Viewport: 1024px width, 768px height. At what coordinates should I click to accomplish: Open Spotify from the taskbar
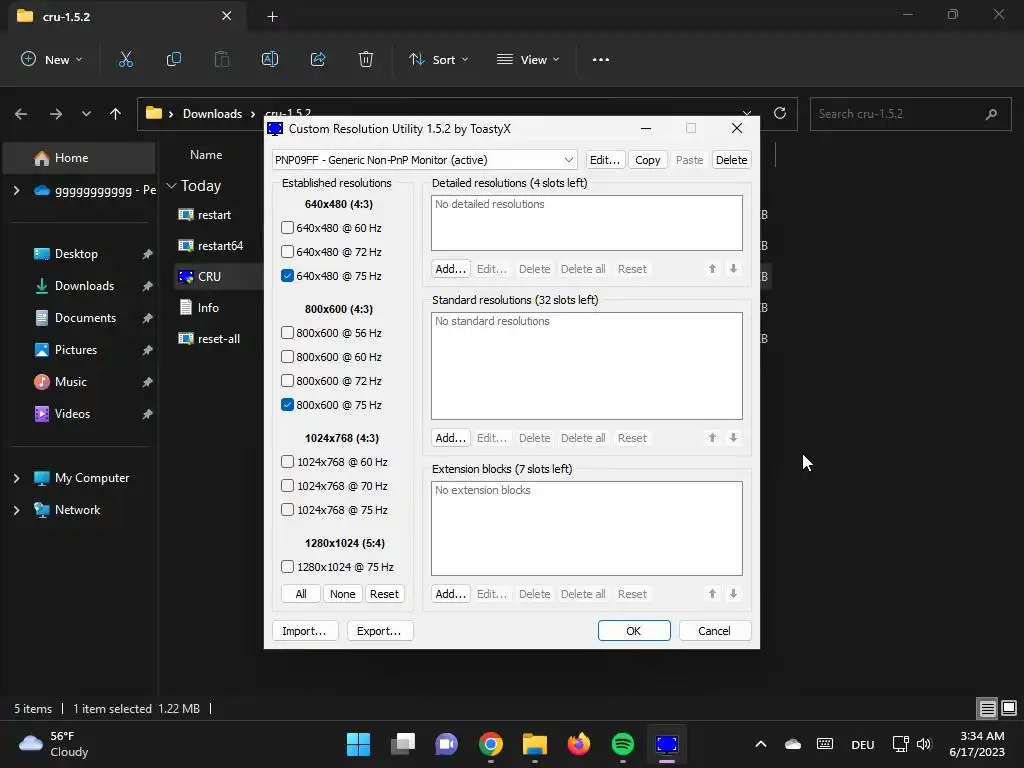point(623,744)
